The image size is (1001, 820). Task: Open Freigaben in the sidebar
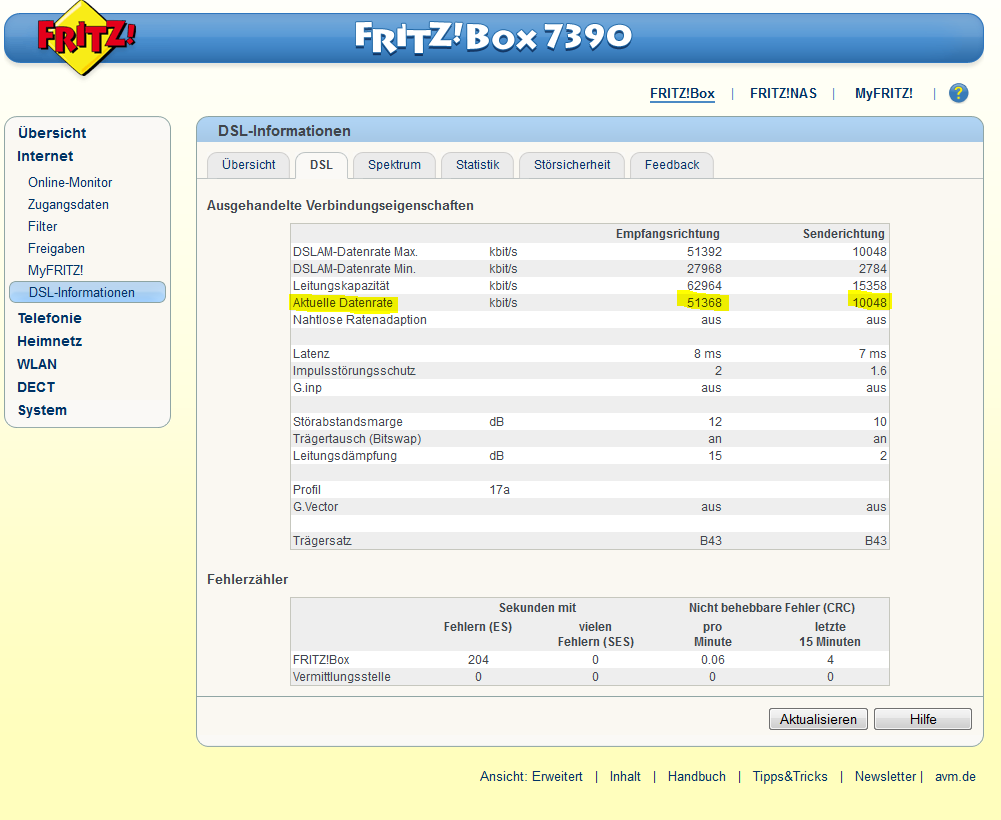tap(56, 248)
